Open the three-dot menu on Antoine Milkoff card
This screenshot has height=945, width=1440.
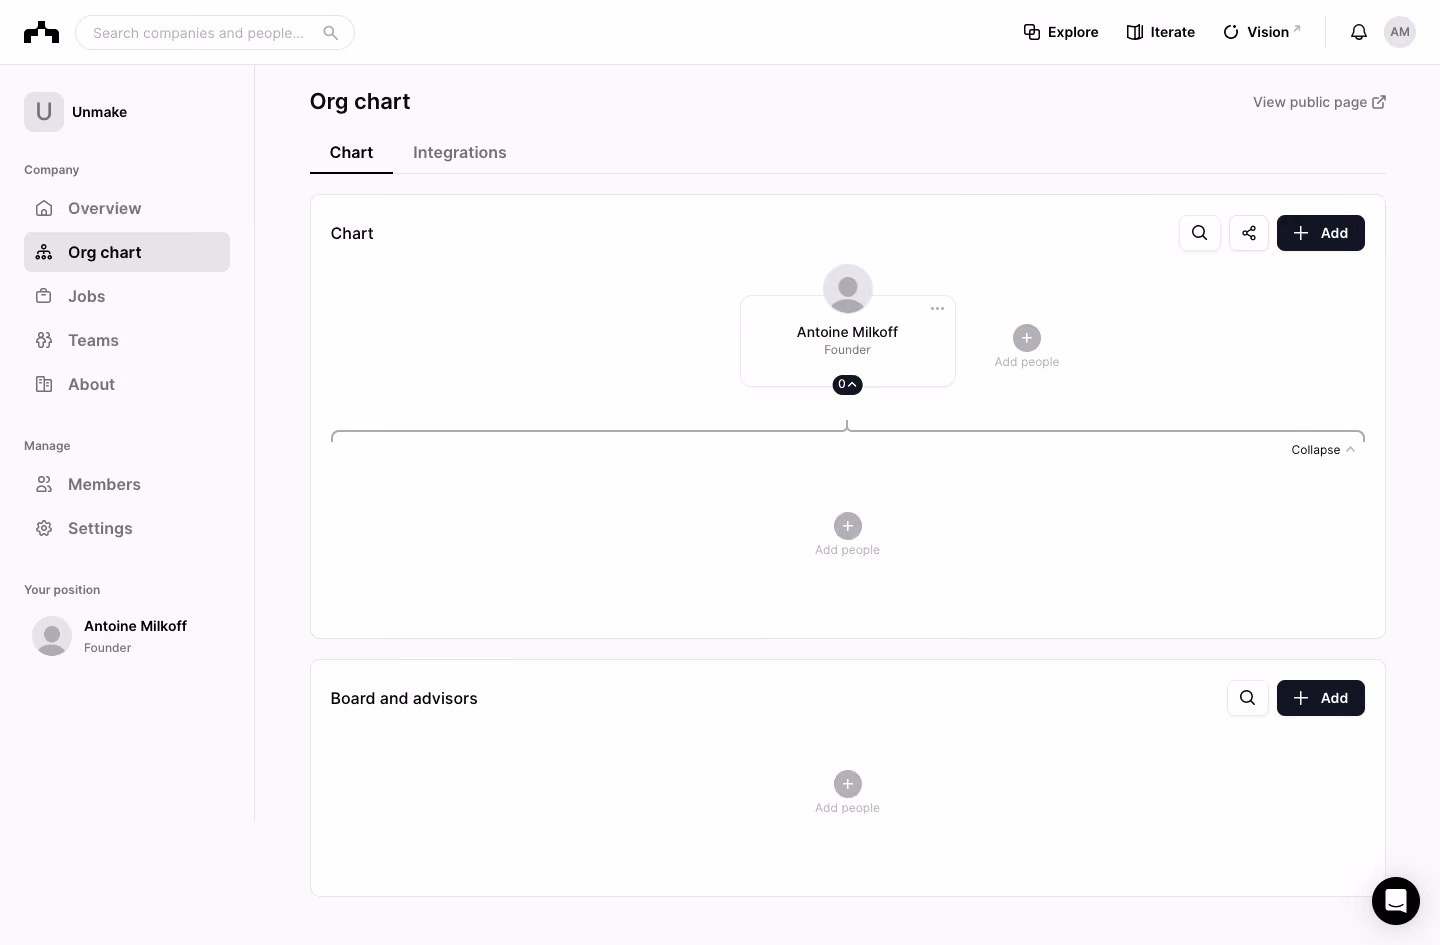coord(937,308)
